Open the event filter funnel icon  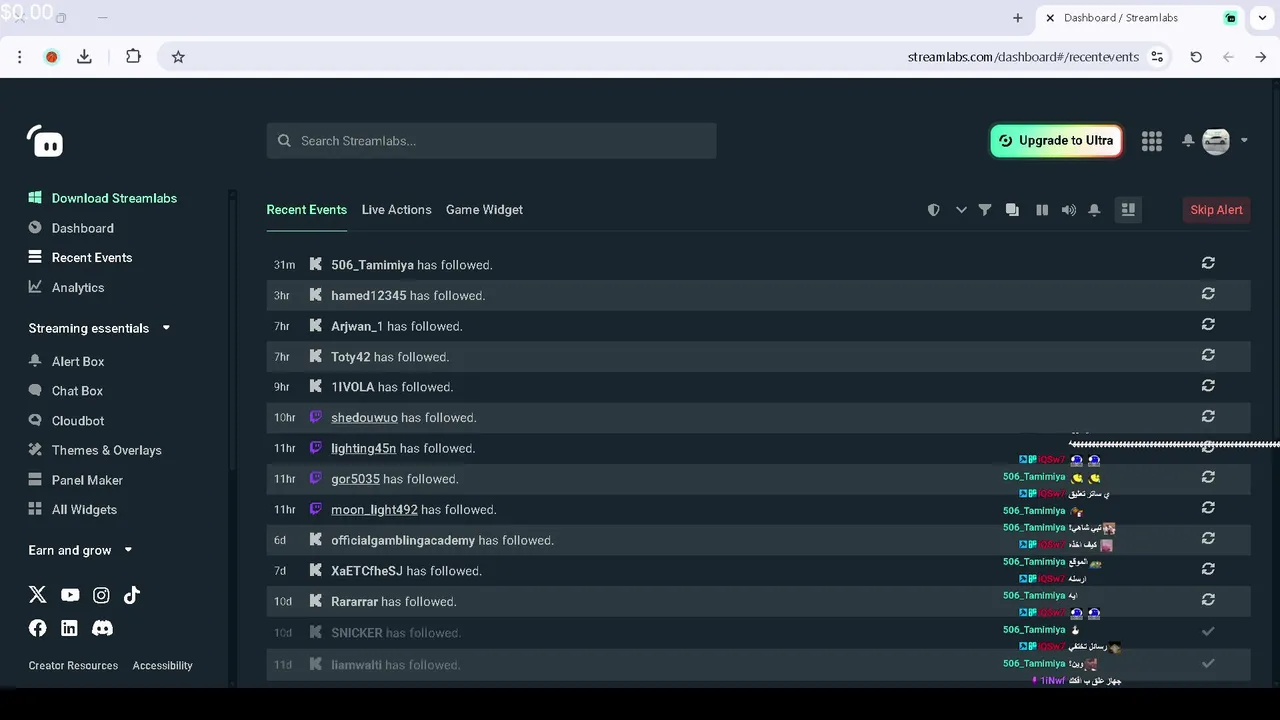pyautogui.click(x=985, y=210)
